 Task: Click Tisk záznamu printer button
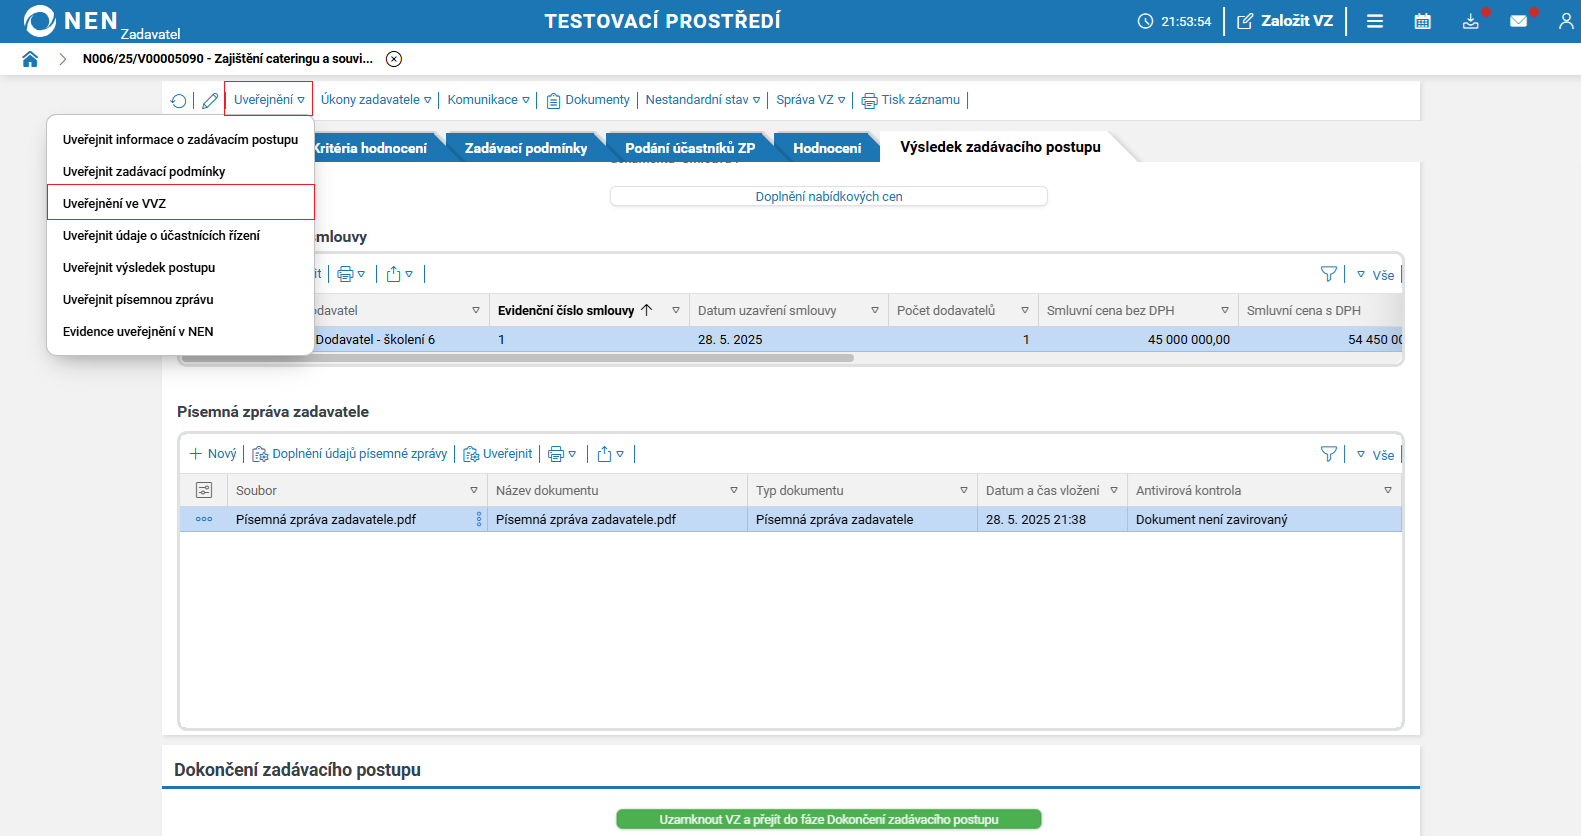(x=911, y=100)
